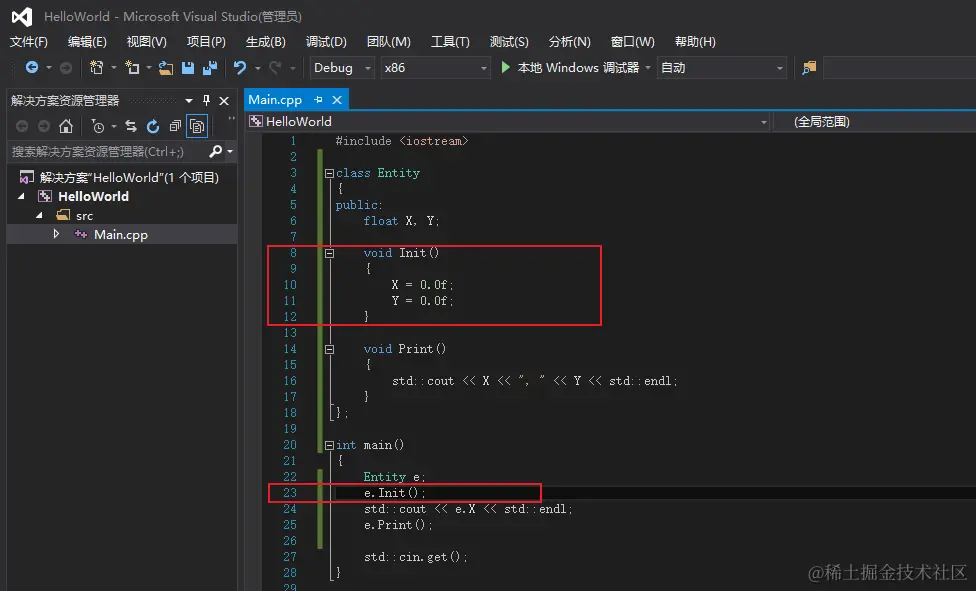
Task: Close the Main.cpp tab
Action: coord(337,100)
